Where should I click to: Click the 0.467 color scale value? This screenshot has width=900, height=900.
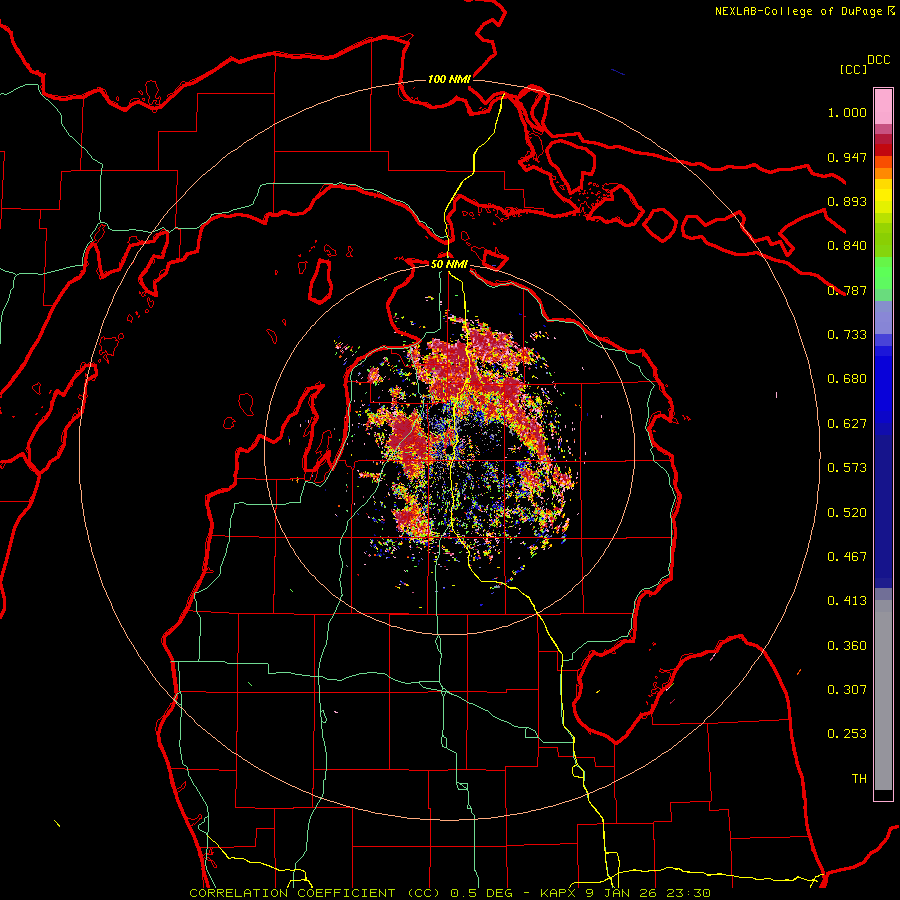pyautogui.click(x=847, y=557)
